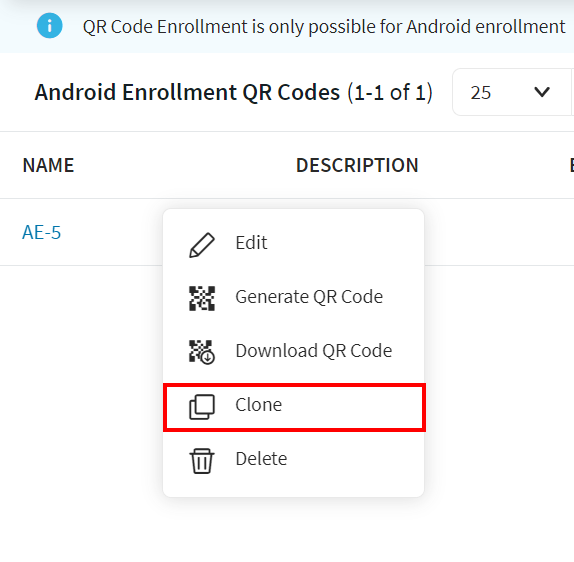Open the 25 rows-per-page dropdown
574x562 pixels.
coord(513,92)
